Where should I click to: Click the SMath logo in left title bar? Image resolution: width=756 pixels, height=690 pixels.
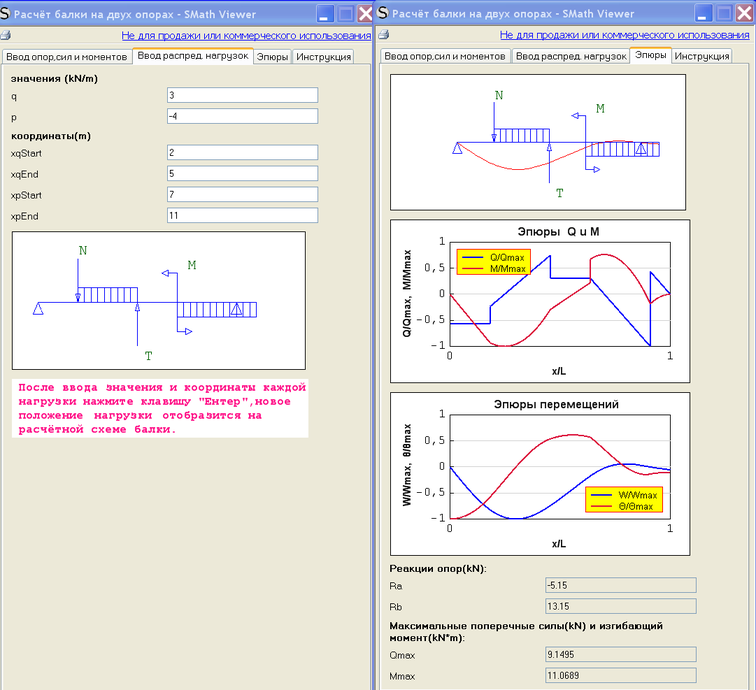point(7,13)
